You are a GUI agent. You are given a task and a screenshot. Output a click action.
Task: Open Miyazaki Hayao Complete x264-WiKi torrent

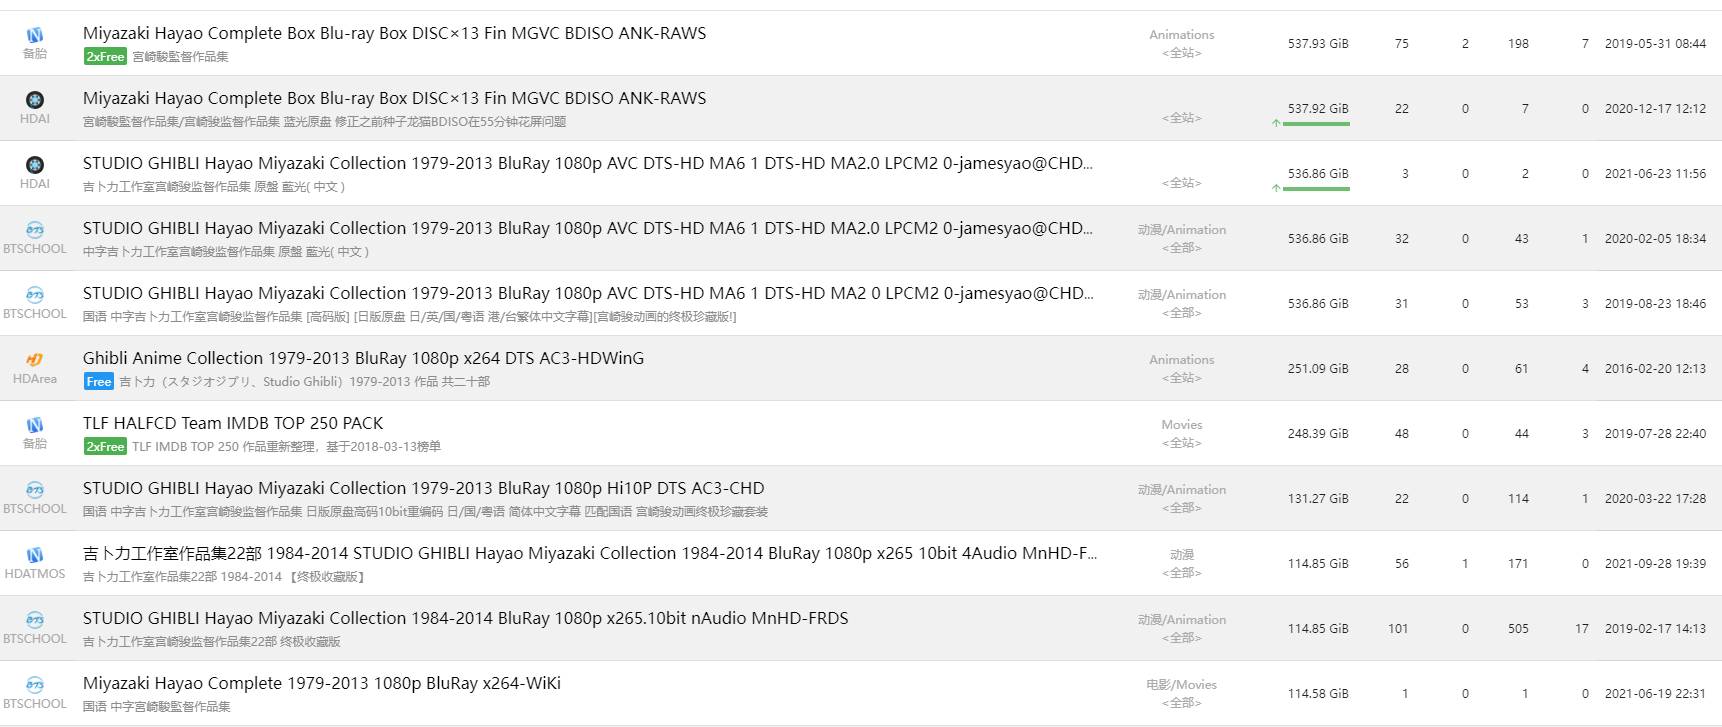(322, 683)
